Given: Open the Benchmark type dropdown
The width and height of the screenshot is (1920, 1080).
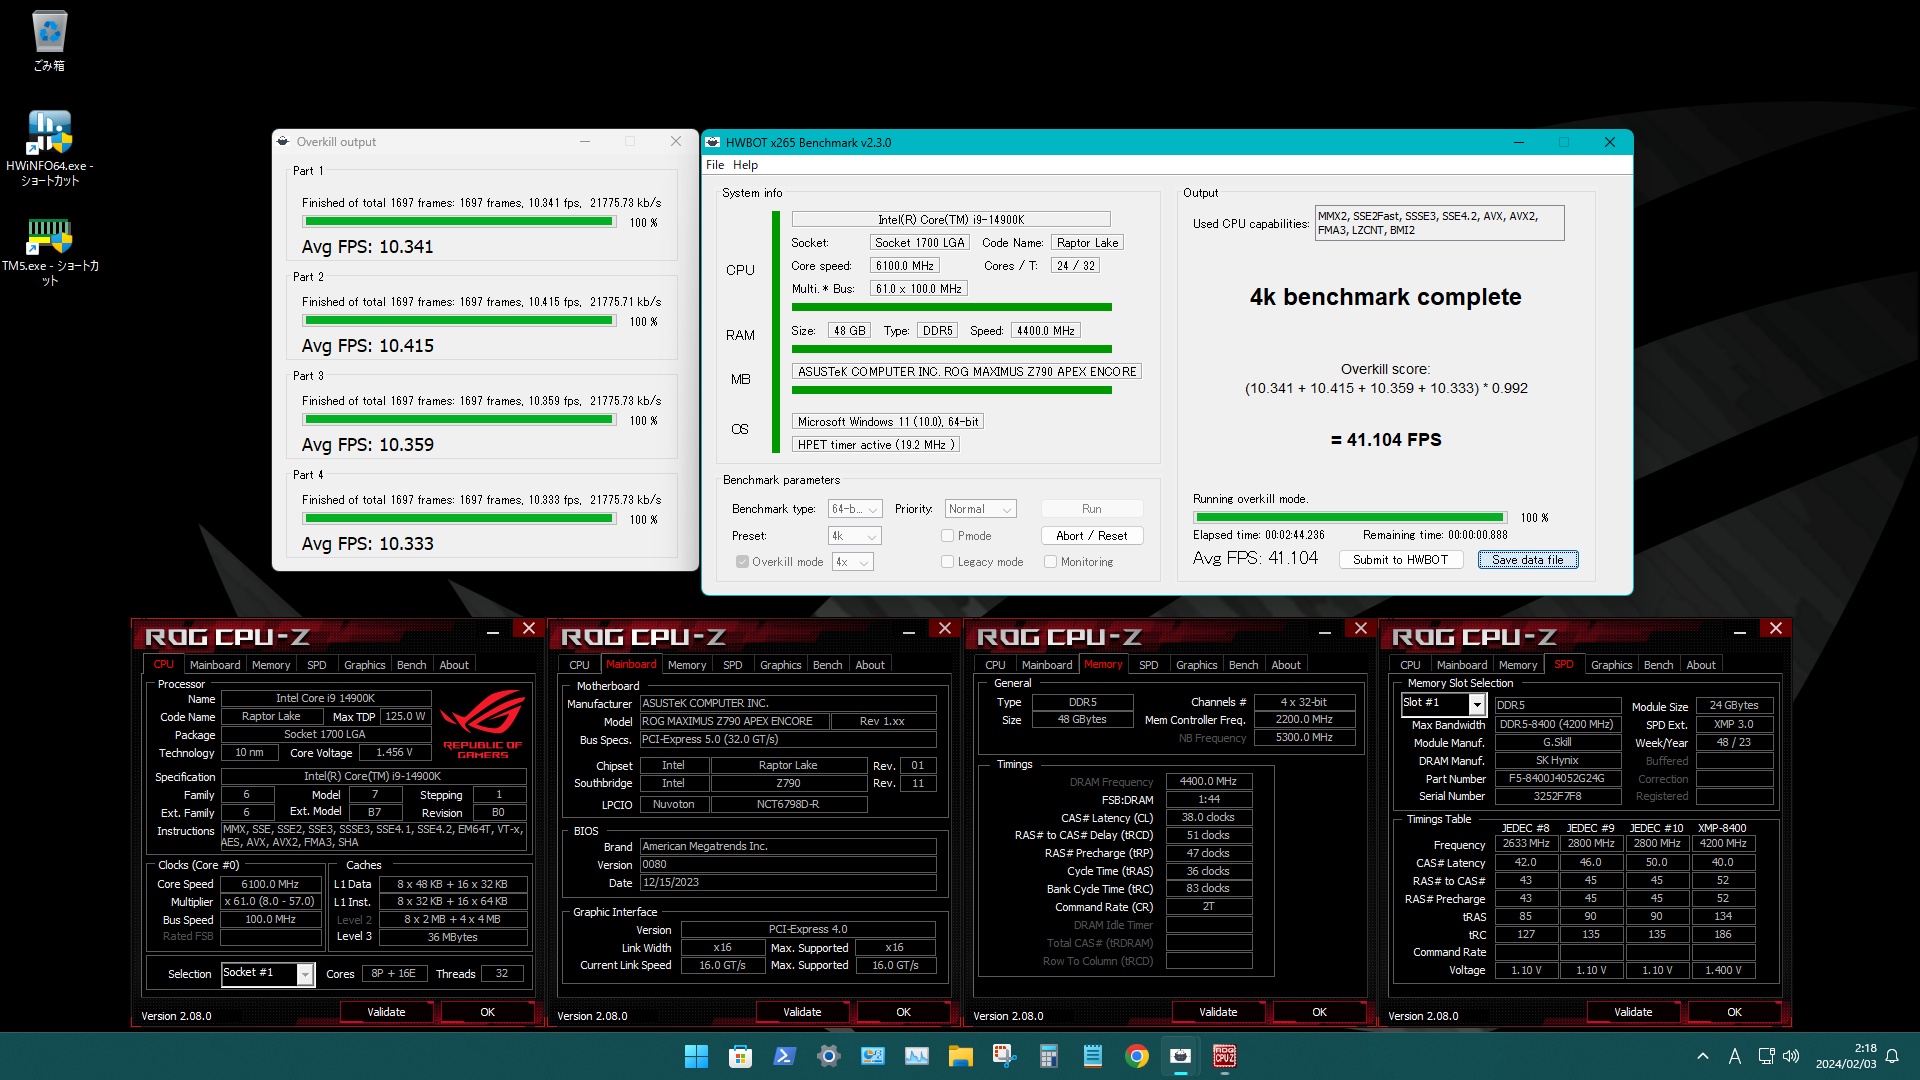Looking at the screenshot, I should [x=855, y=509].
